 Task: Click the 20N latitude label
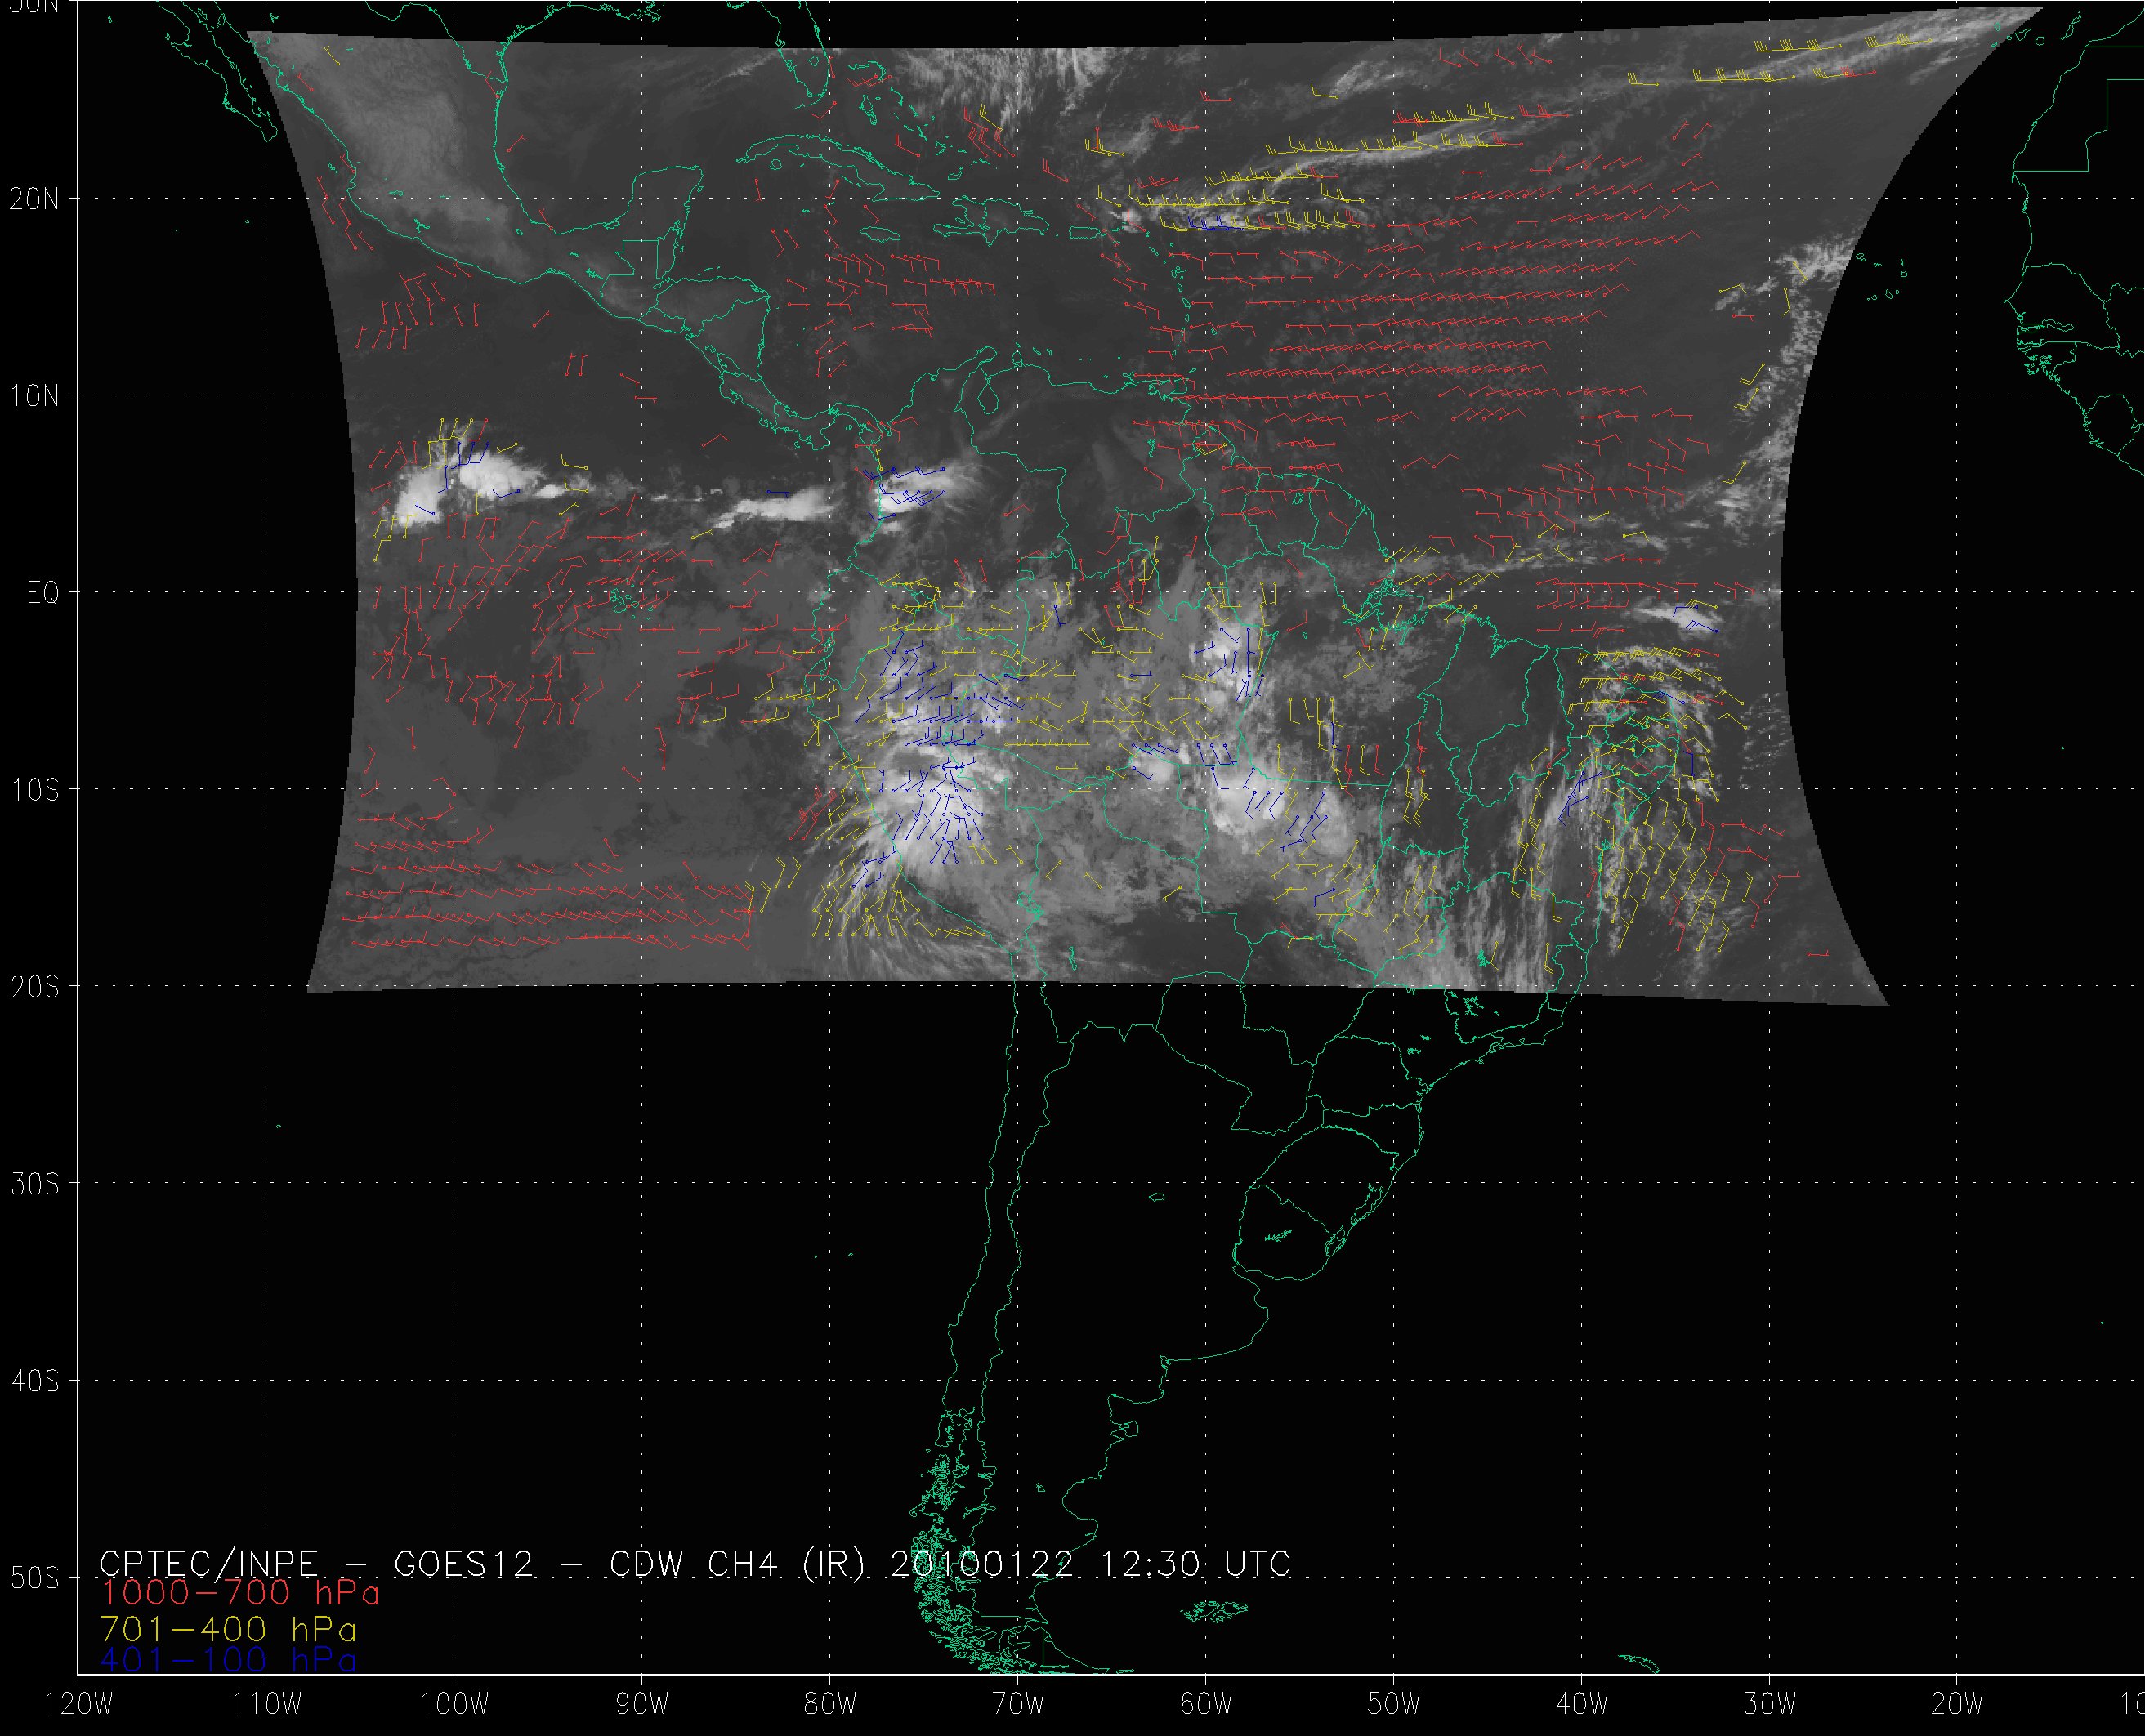35,199
